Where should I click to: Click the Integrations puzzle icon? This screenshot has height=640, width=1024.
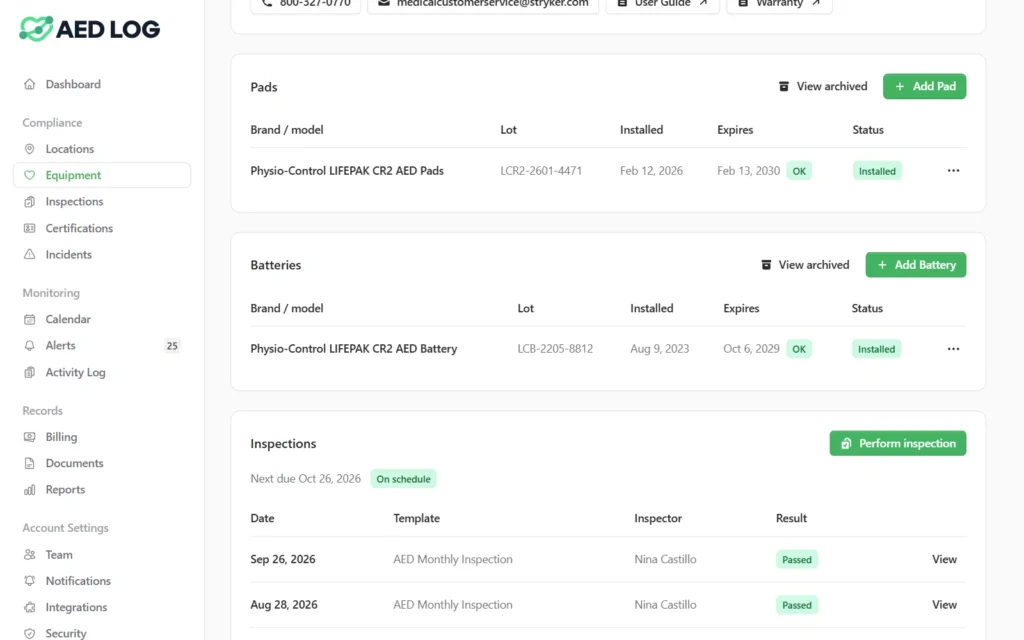tap(29, 607)
